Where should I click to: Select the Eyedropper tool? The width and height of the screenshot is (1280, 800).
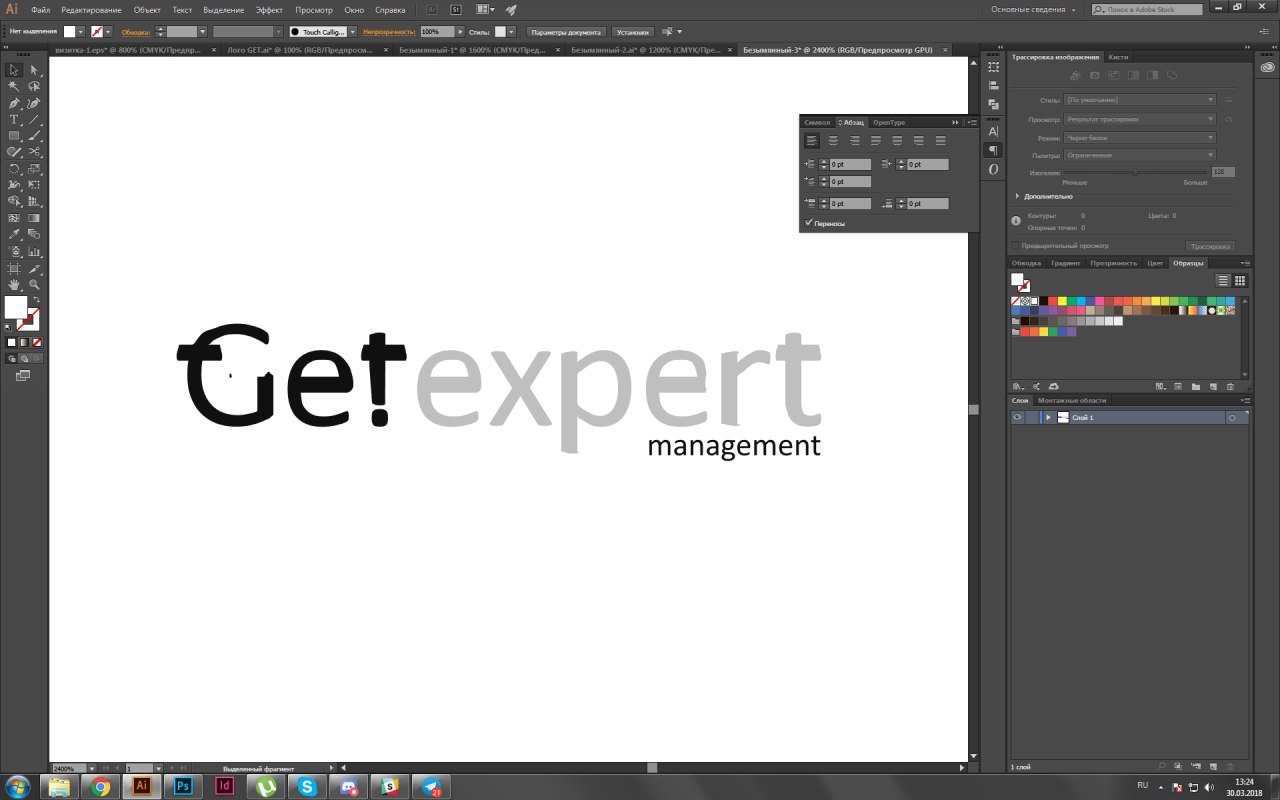click(14, 235)
